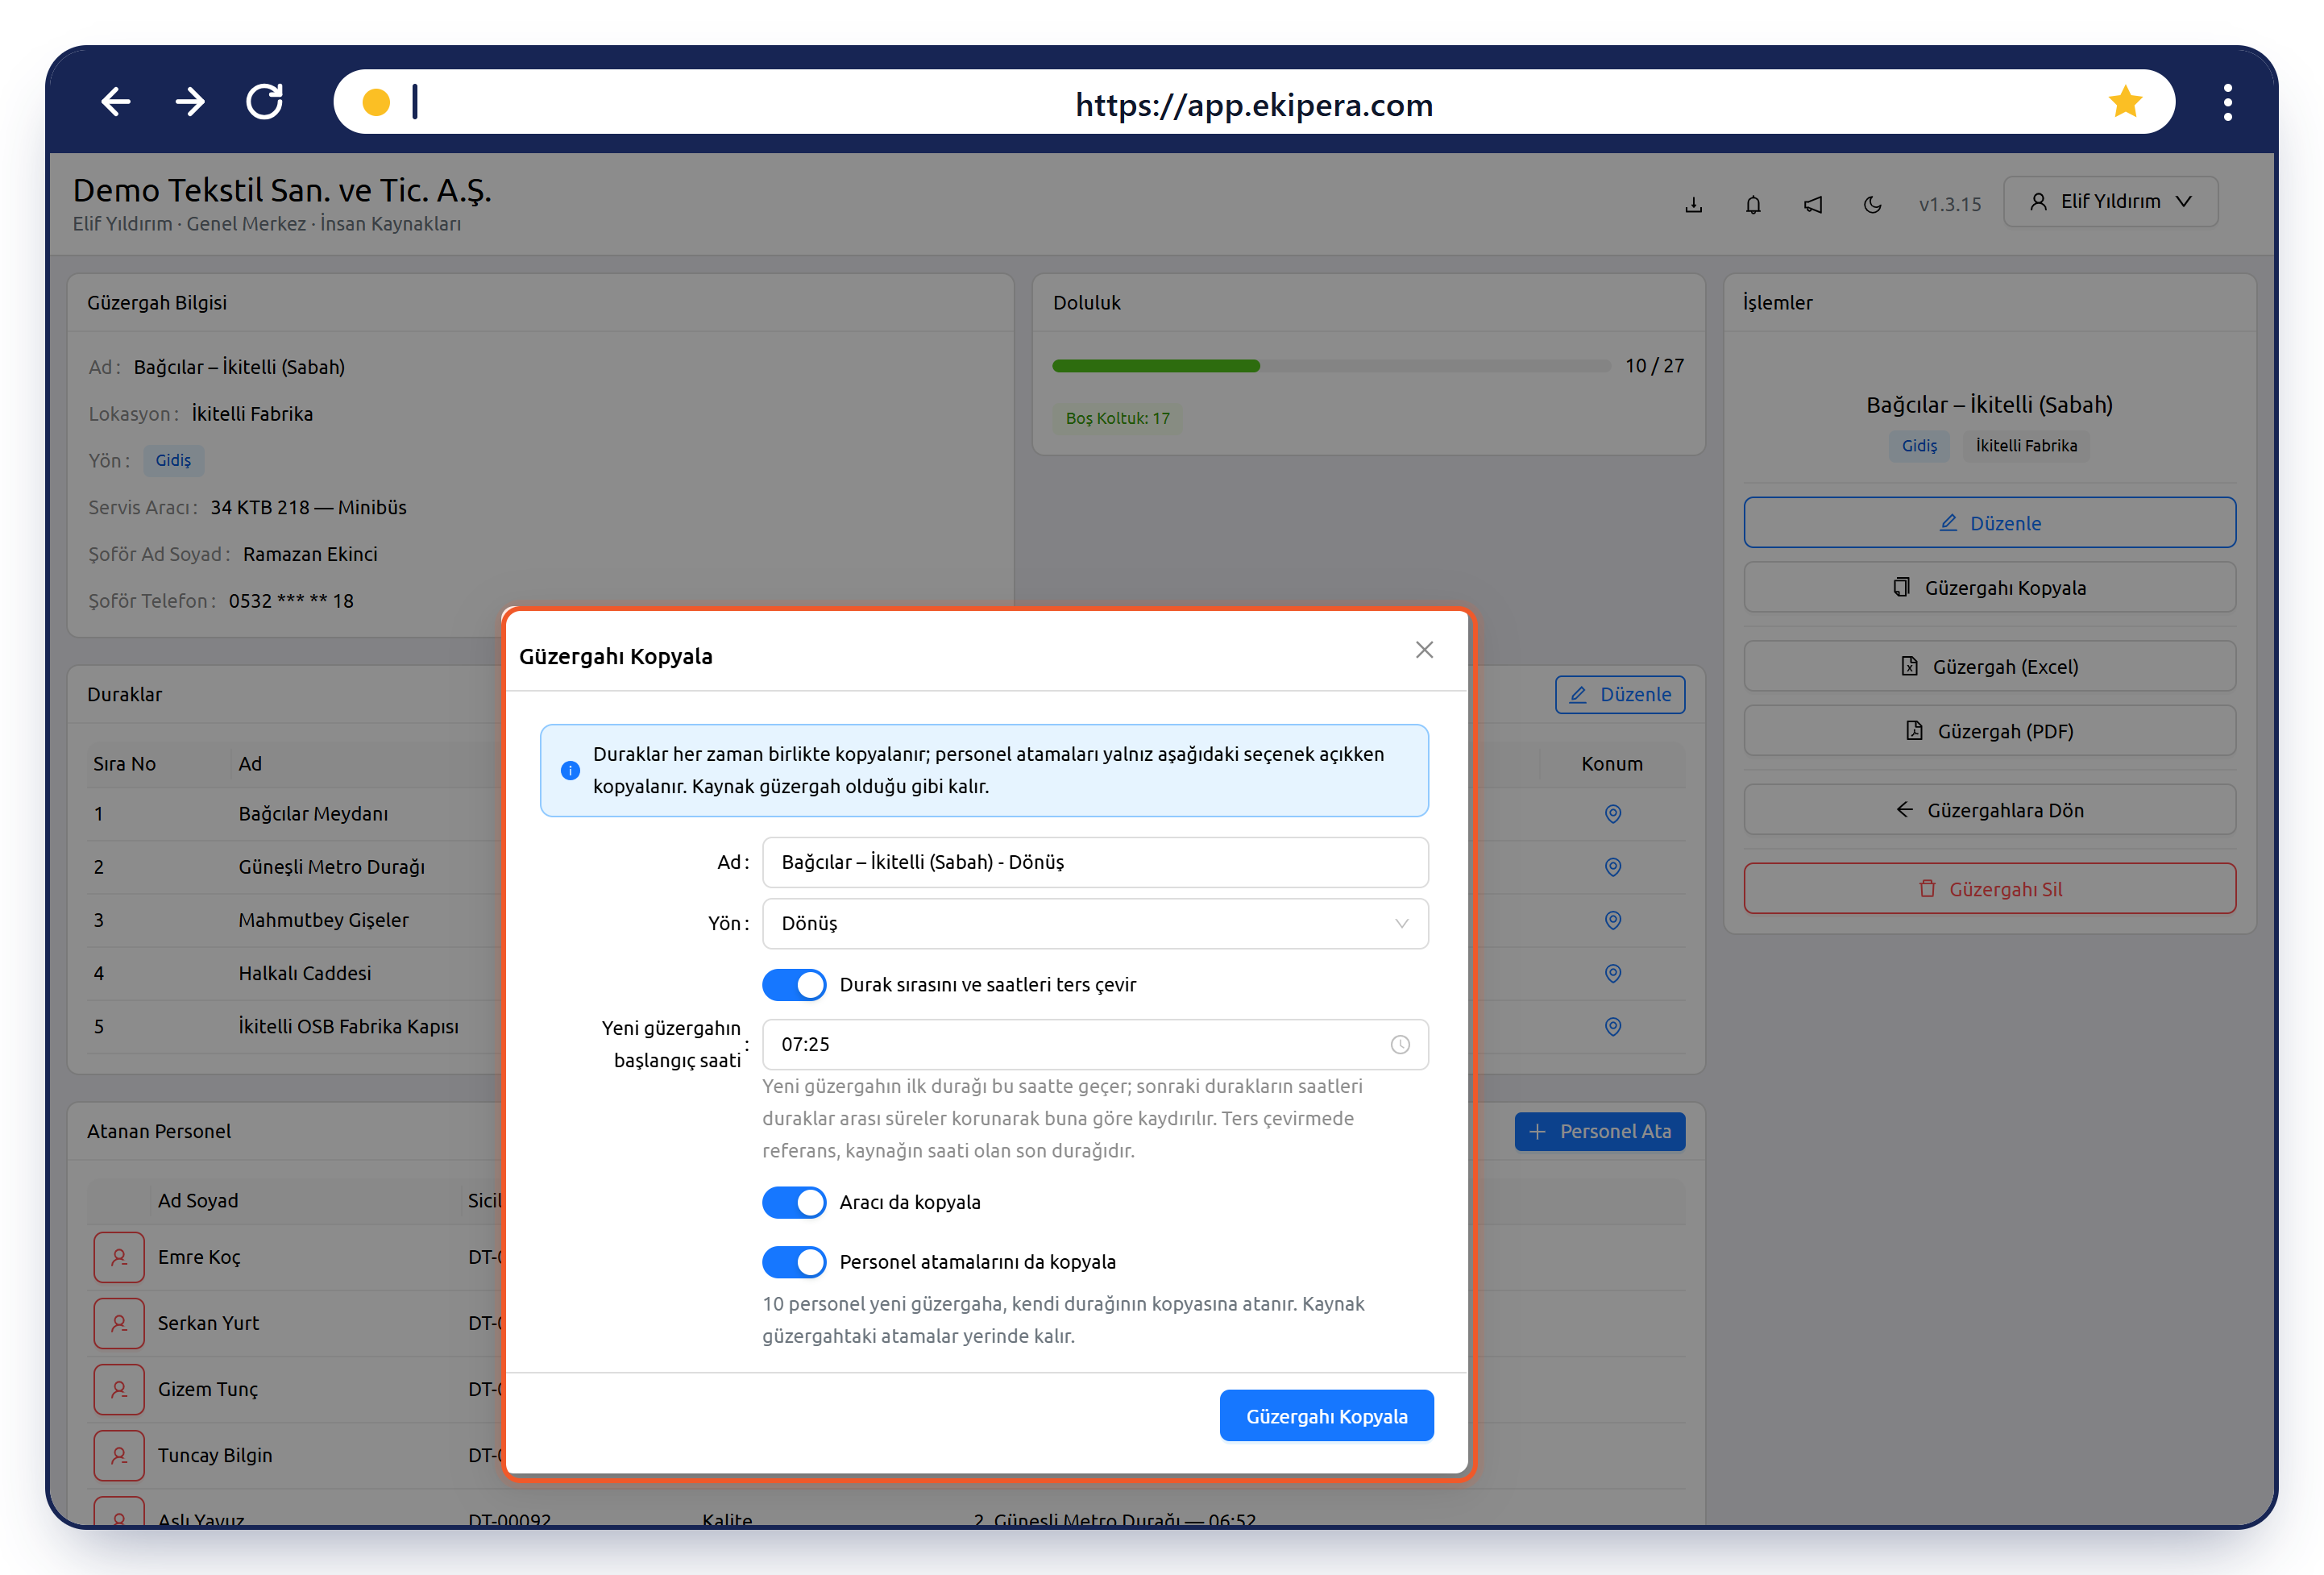The height and width of the screenshot is (1575, 2324).
Task: Close the Güzergahı Kopyala dialog
Action: (1425, 650)
